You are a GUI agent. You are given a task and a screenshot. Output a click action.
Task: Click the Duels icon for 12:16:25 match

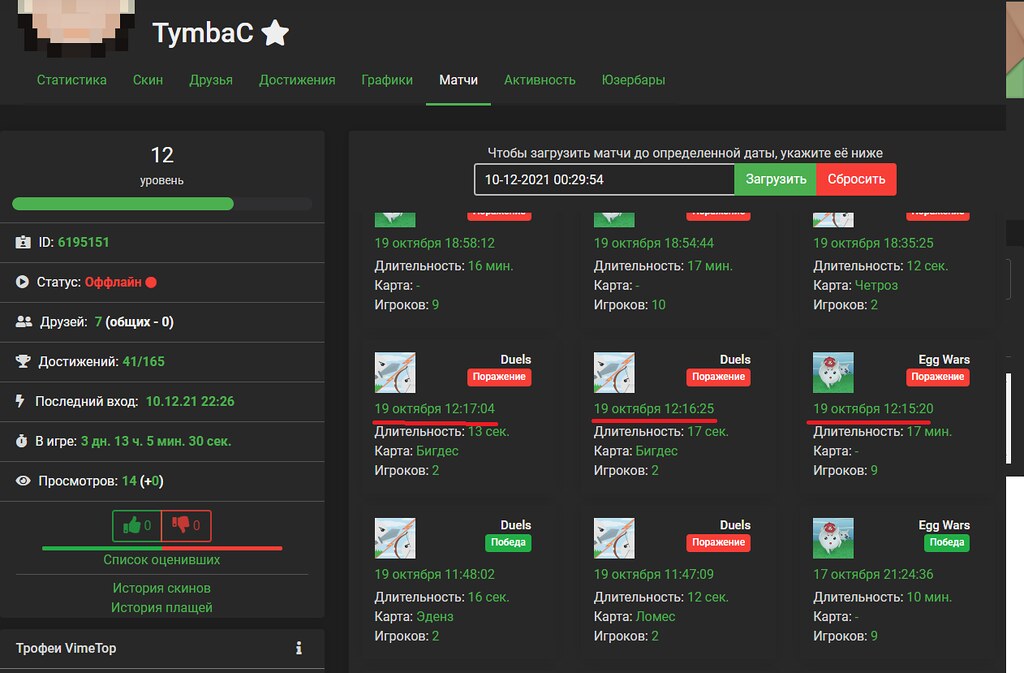(614, 371)
